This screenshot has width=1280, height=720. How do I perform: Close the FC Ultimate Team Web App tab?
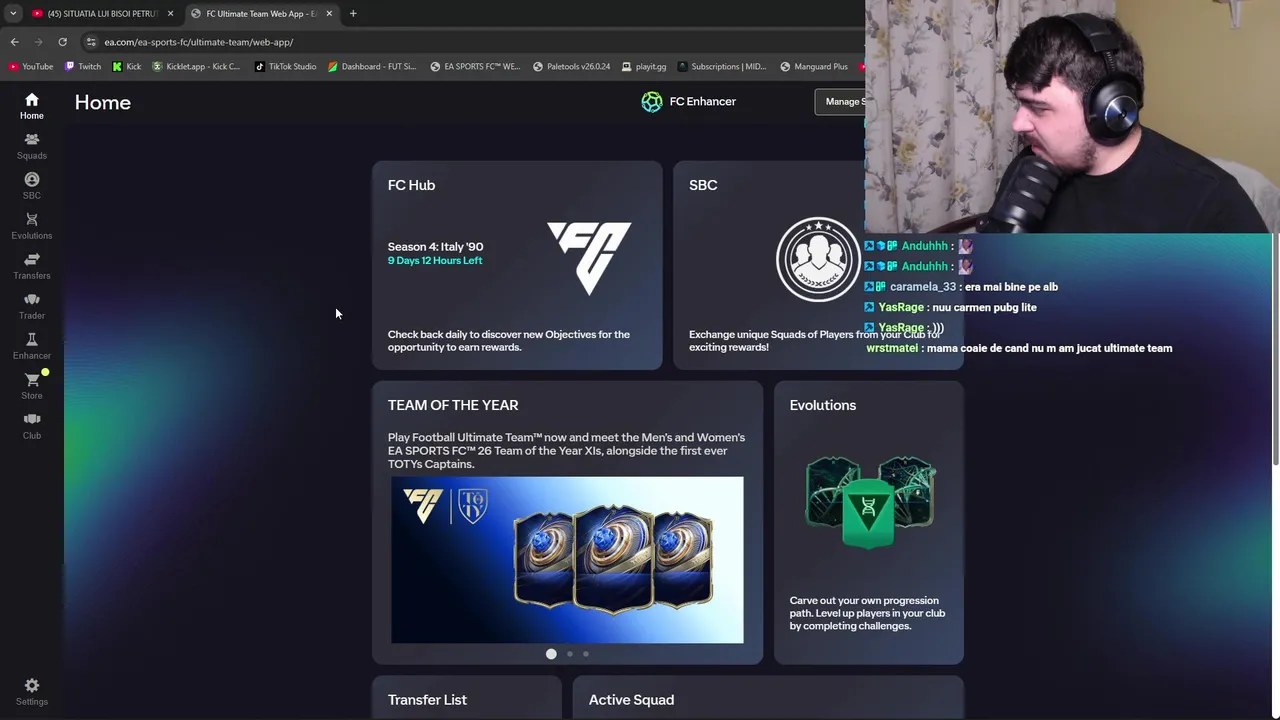[329, 13]
